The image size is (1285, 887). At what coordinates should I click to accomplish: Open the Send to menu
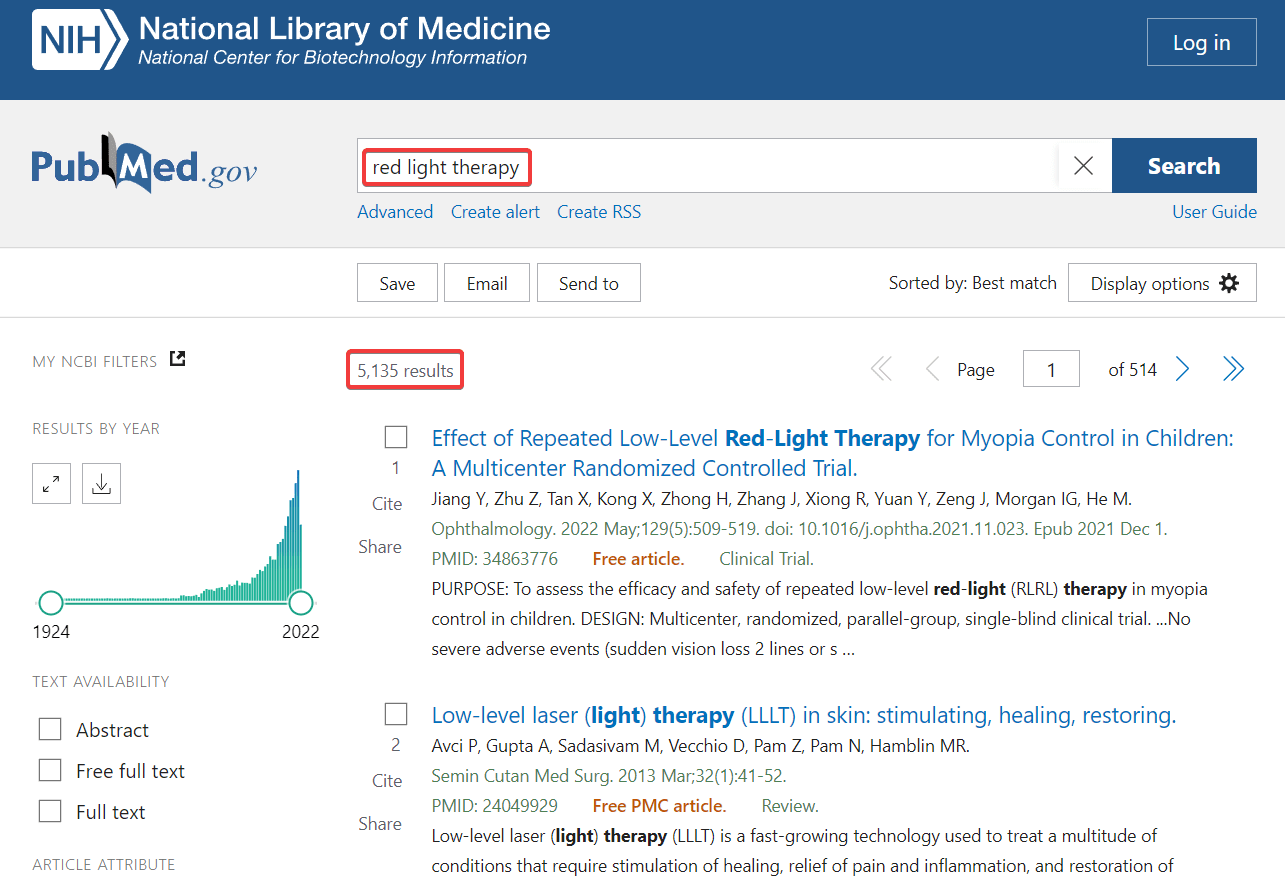point(588,283)
